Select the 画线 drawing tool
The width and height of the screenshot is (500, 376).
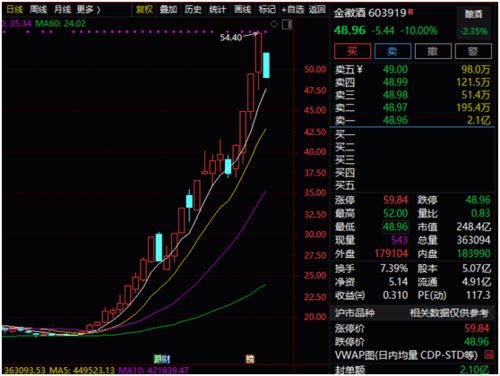(x=242, y=9)
